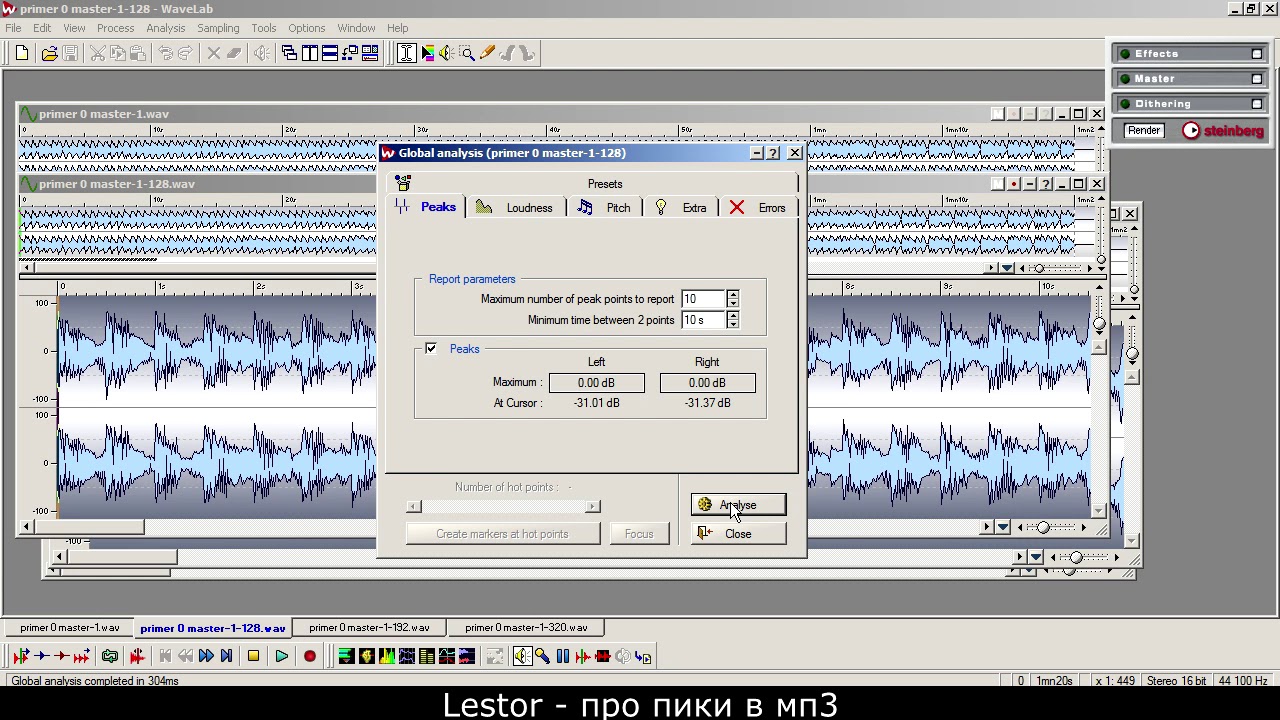Viewport: 1280px width, 720px height.
Task: Open the spectrum analyzer meter icon
Action: [x=388, y=656]
